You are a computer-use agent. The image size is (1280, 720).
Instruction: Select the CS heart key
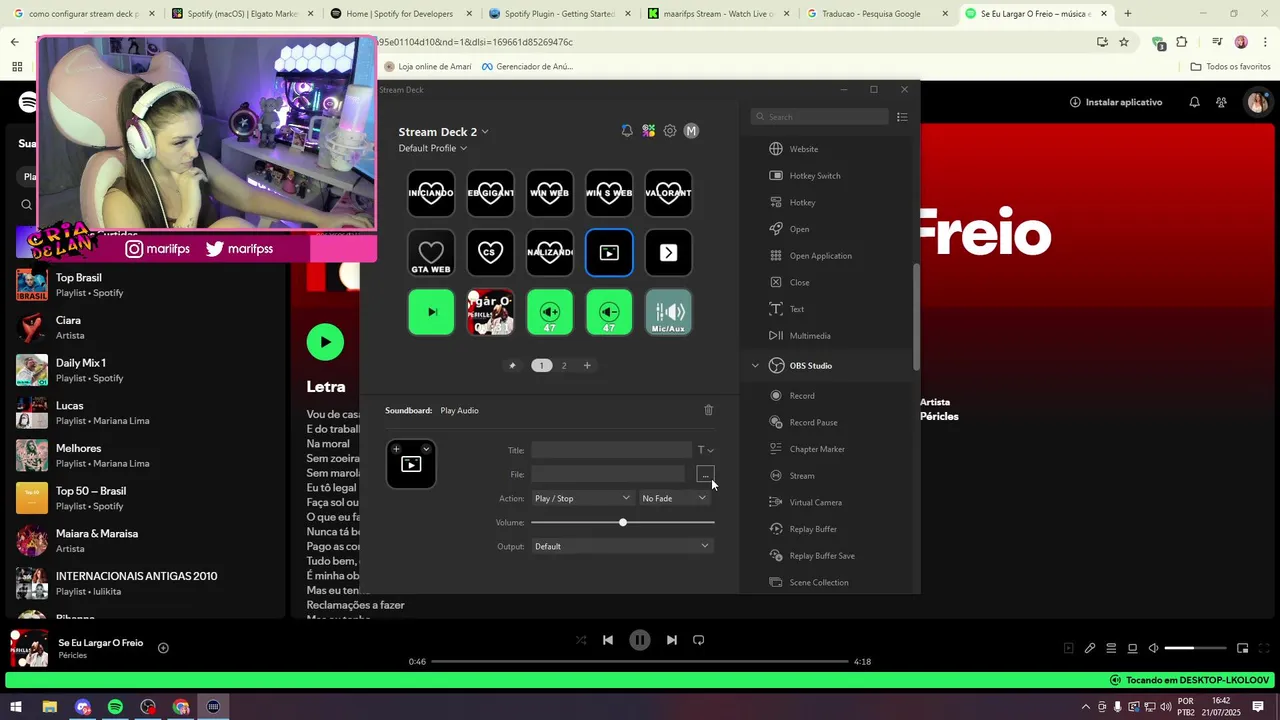click(x=490, y=253)
